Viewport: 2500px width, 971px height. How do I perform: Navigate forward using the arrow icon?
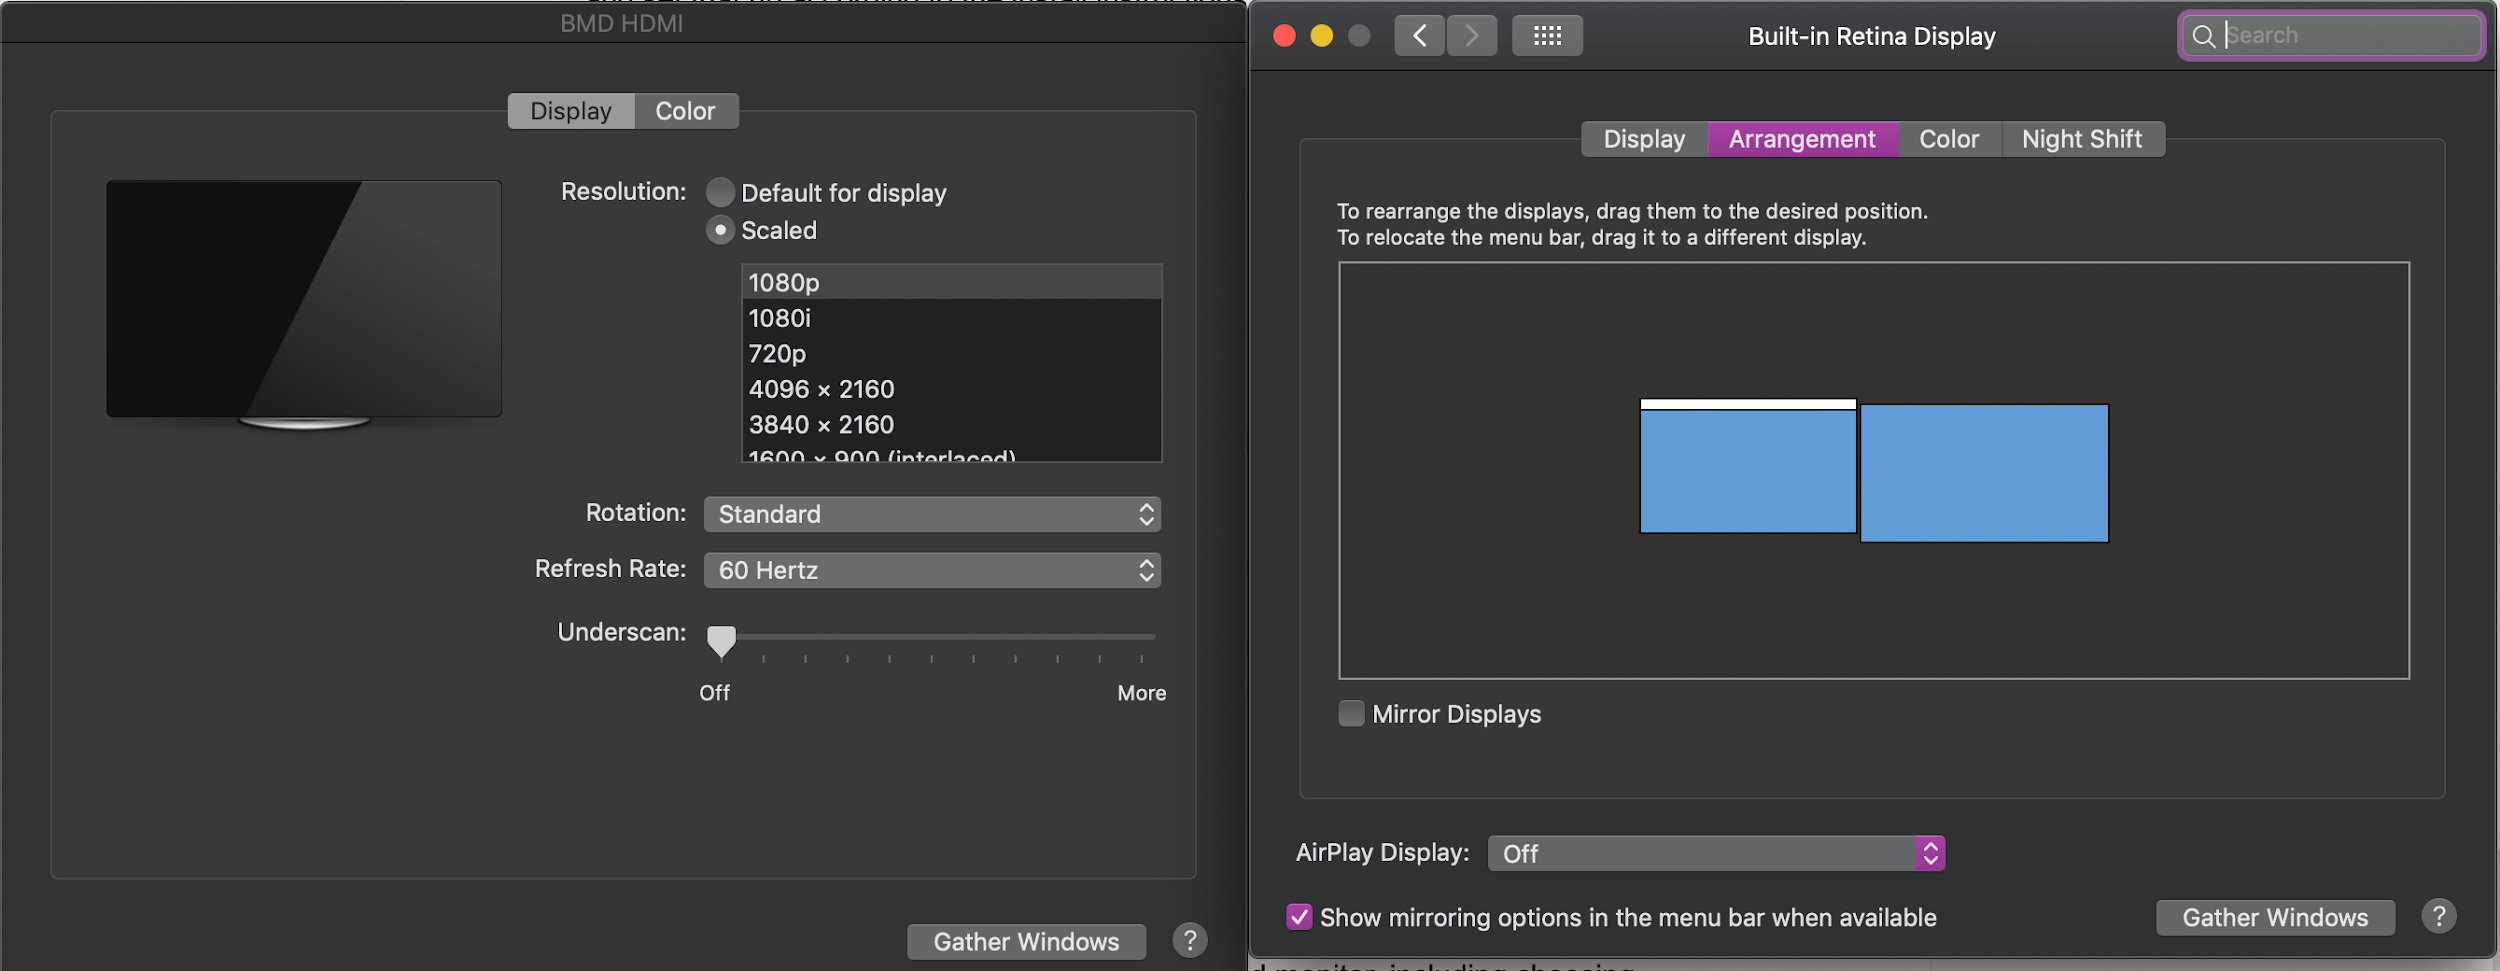(1470, 35)
